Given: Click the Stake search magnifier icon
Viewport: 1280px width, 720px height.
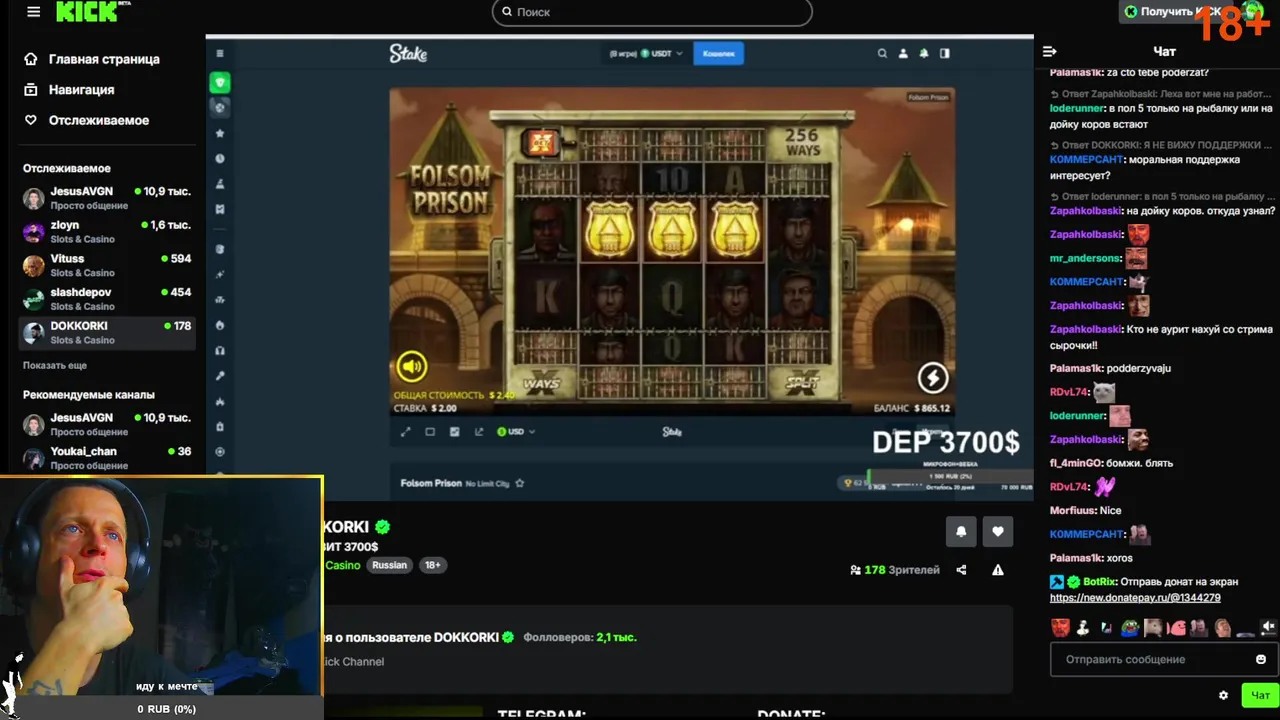Looking at the screenshot, I should pyautogui.click(x=882, y=54).
